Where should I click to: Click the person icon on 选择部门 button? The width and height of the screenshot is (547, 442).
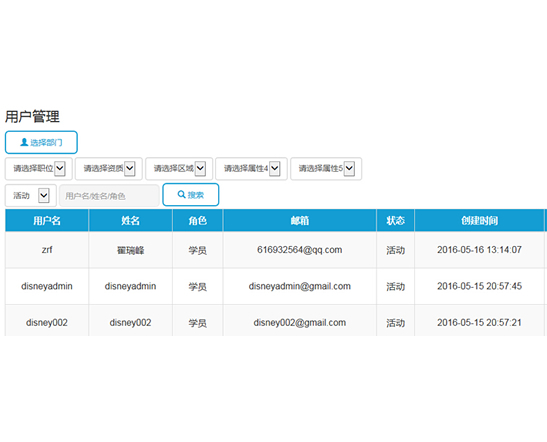click(x=24, y=142)
